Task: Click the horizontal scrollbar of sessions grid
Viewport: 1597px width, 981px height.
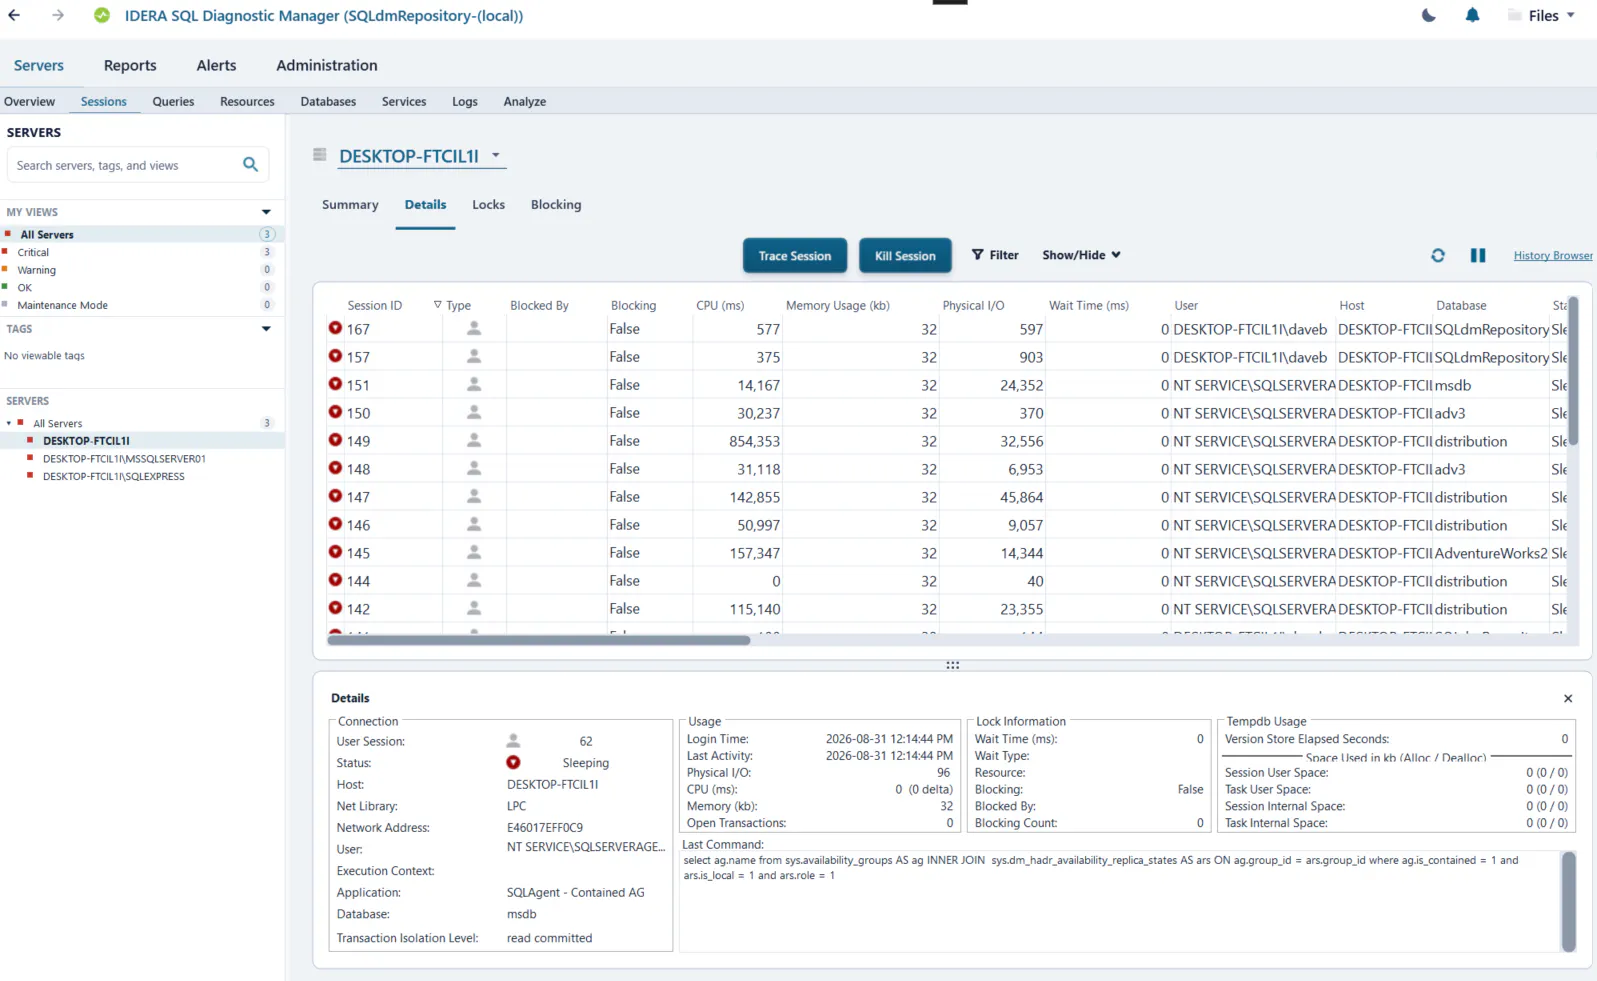Action: (x=539, y=640)
